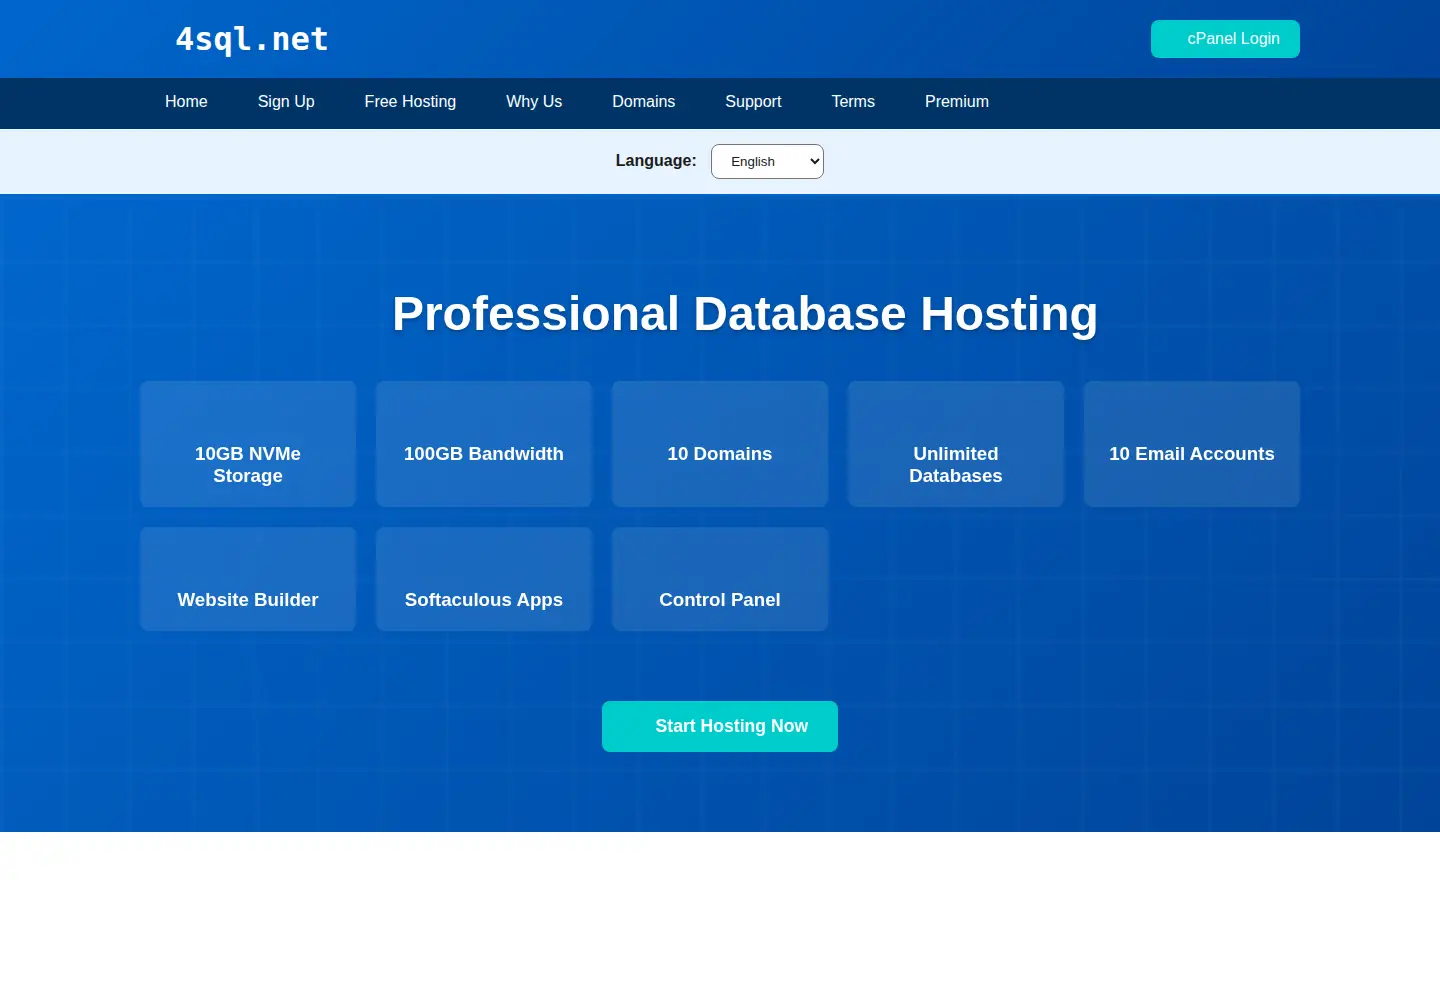Select the 10GB NVMe Storage card
The image size is (1440, 1000).
248,444
